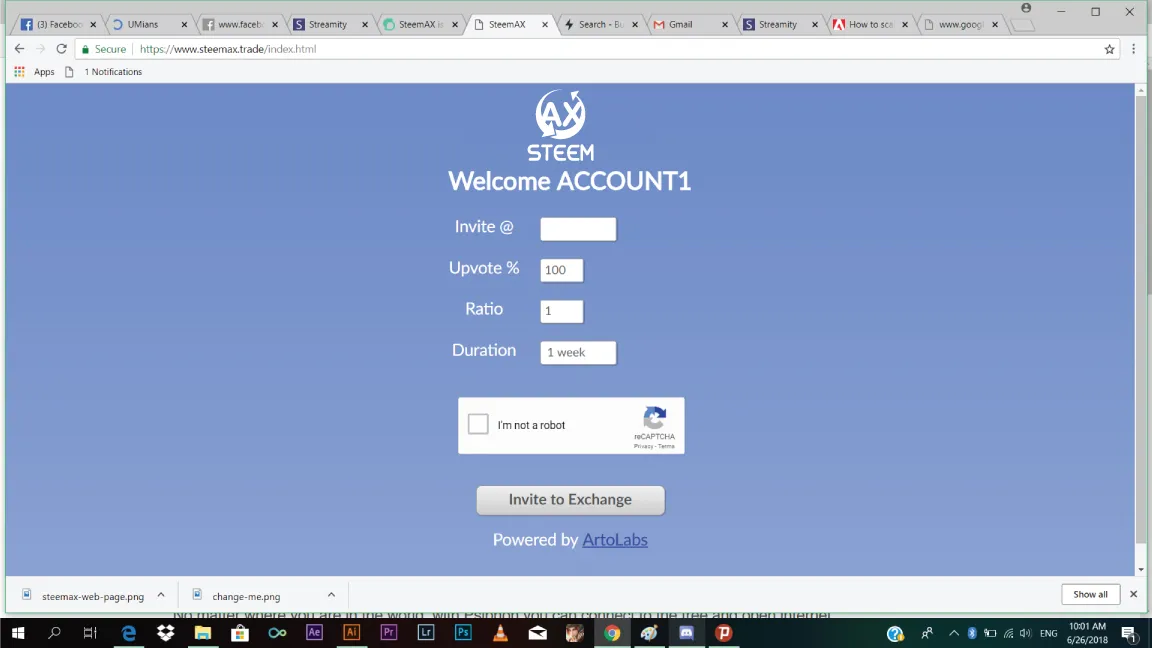The width and height of the screenshot is (1152, 648).
Task: Open Psiphon app from taskbar
Action: pos(724,633)
